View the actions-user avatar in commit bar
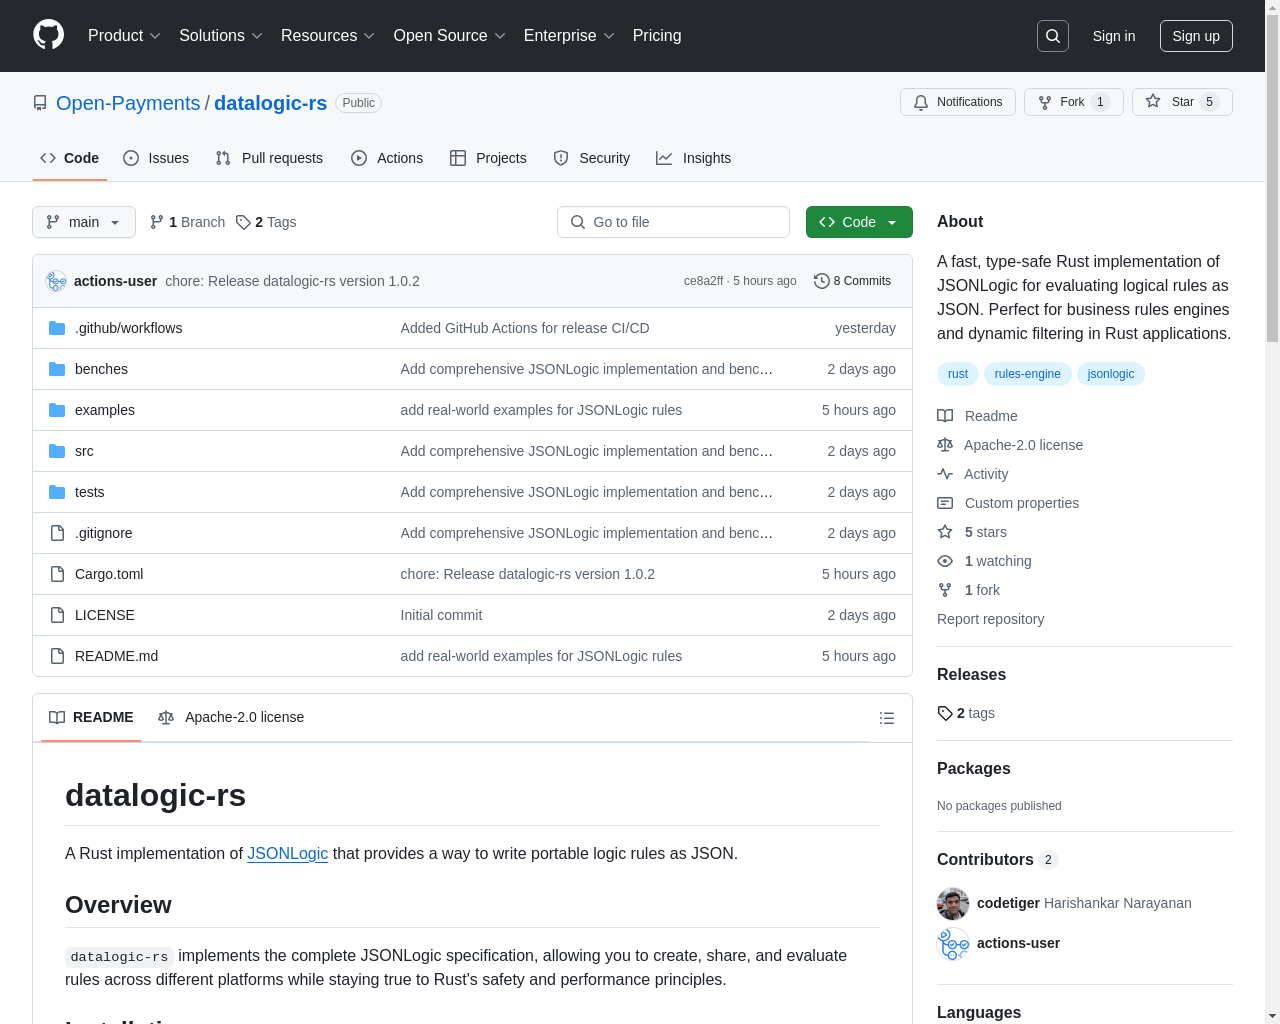 [x=57, y=281]
